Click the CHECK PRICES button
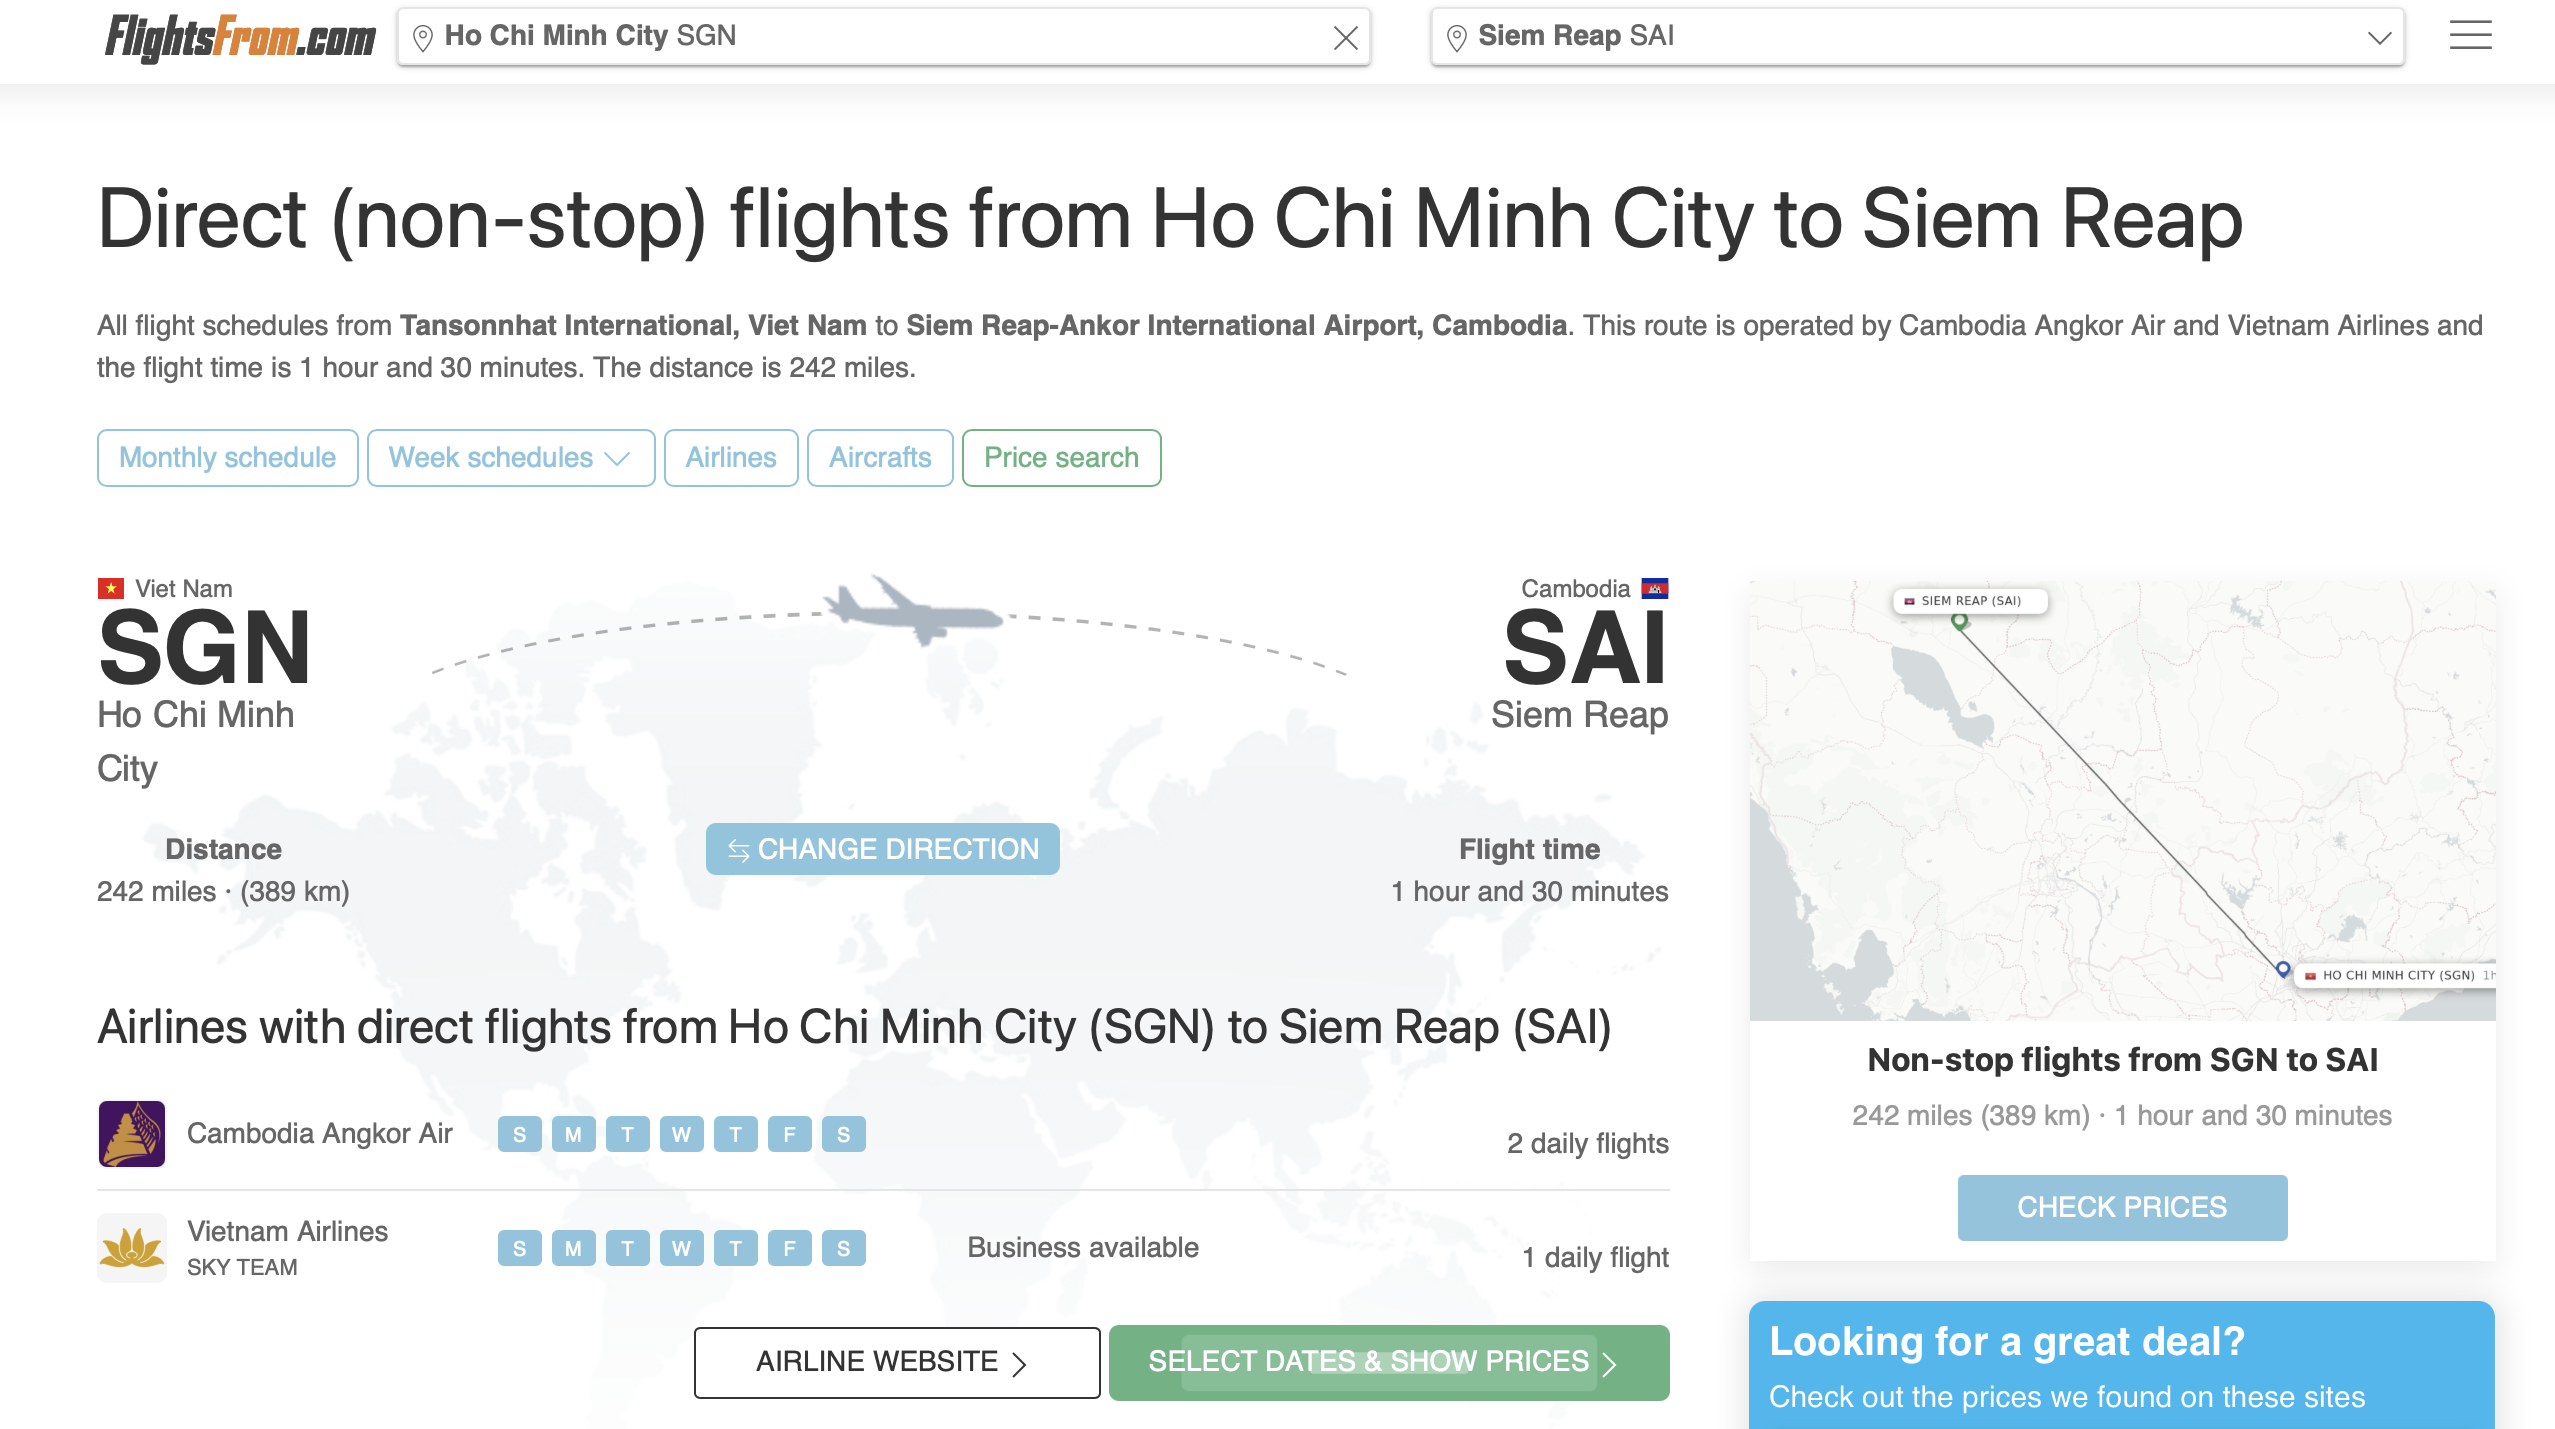Screen dimensions: 2555x1429 click(2122, 1207)
